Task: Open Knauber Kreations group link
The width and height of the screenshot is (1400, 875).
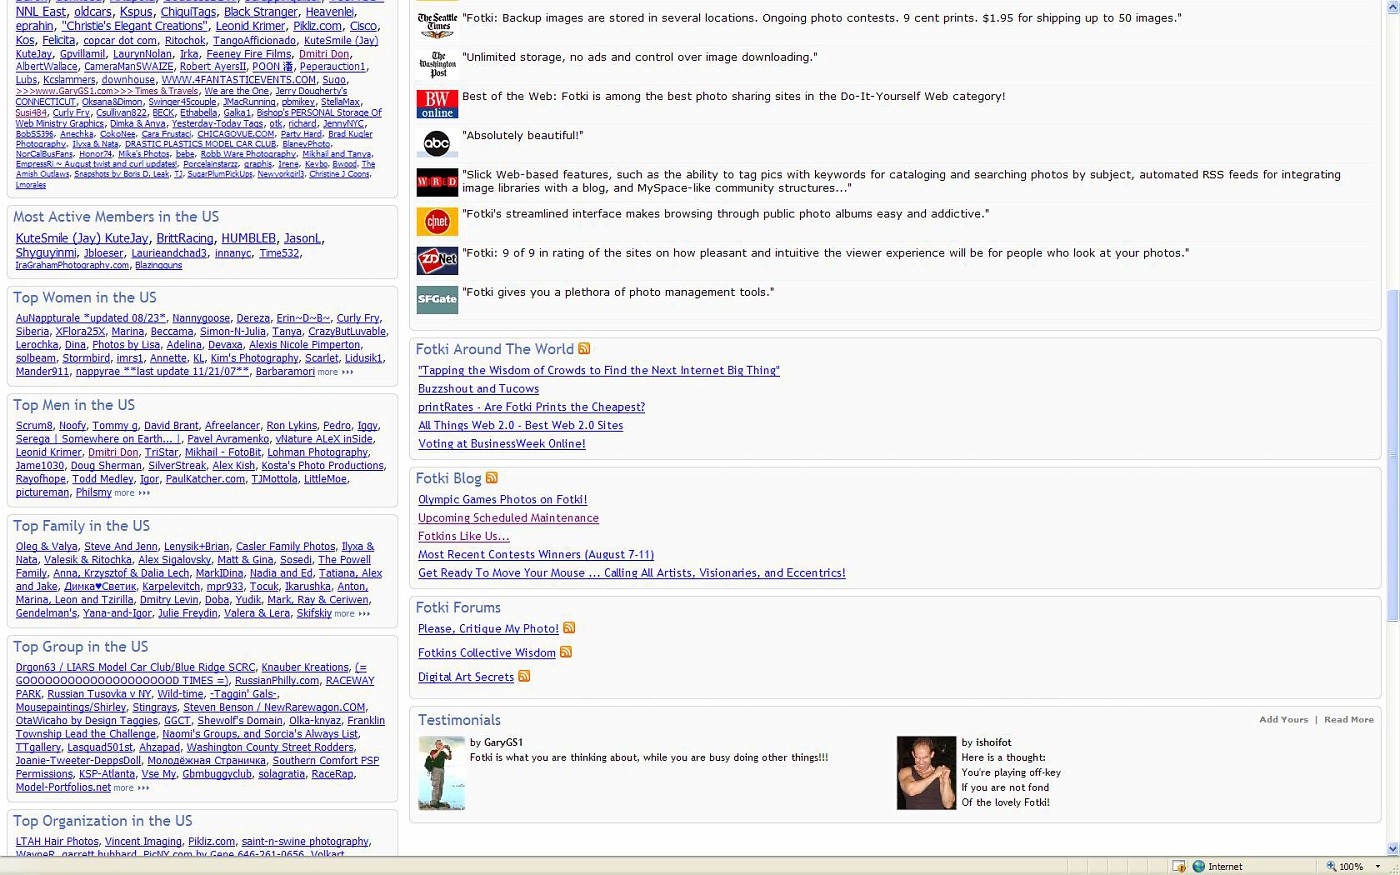Action: tap(305, 668)
